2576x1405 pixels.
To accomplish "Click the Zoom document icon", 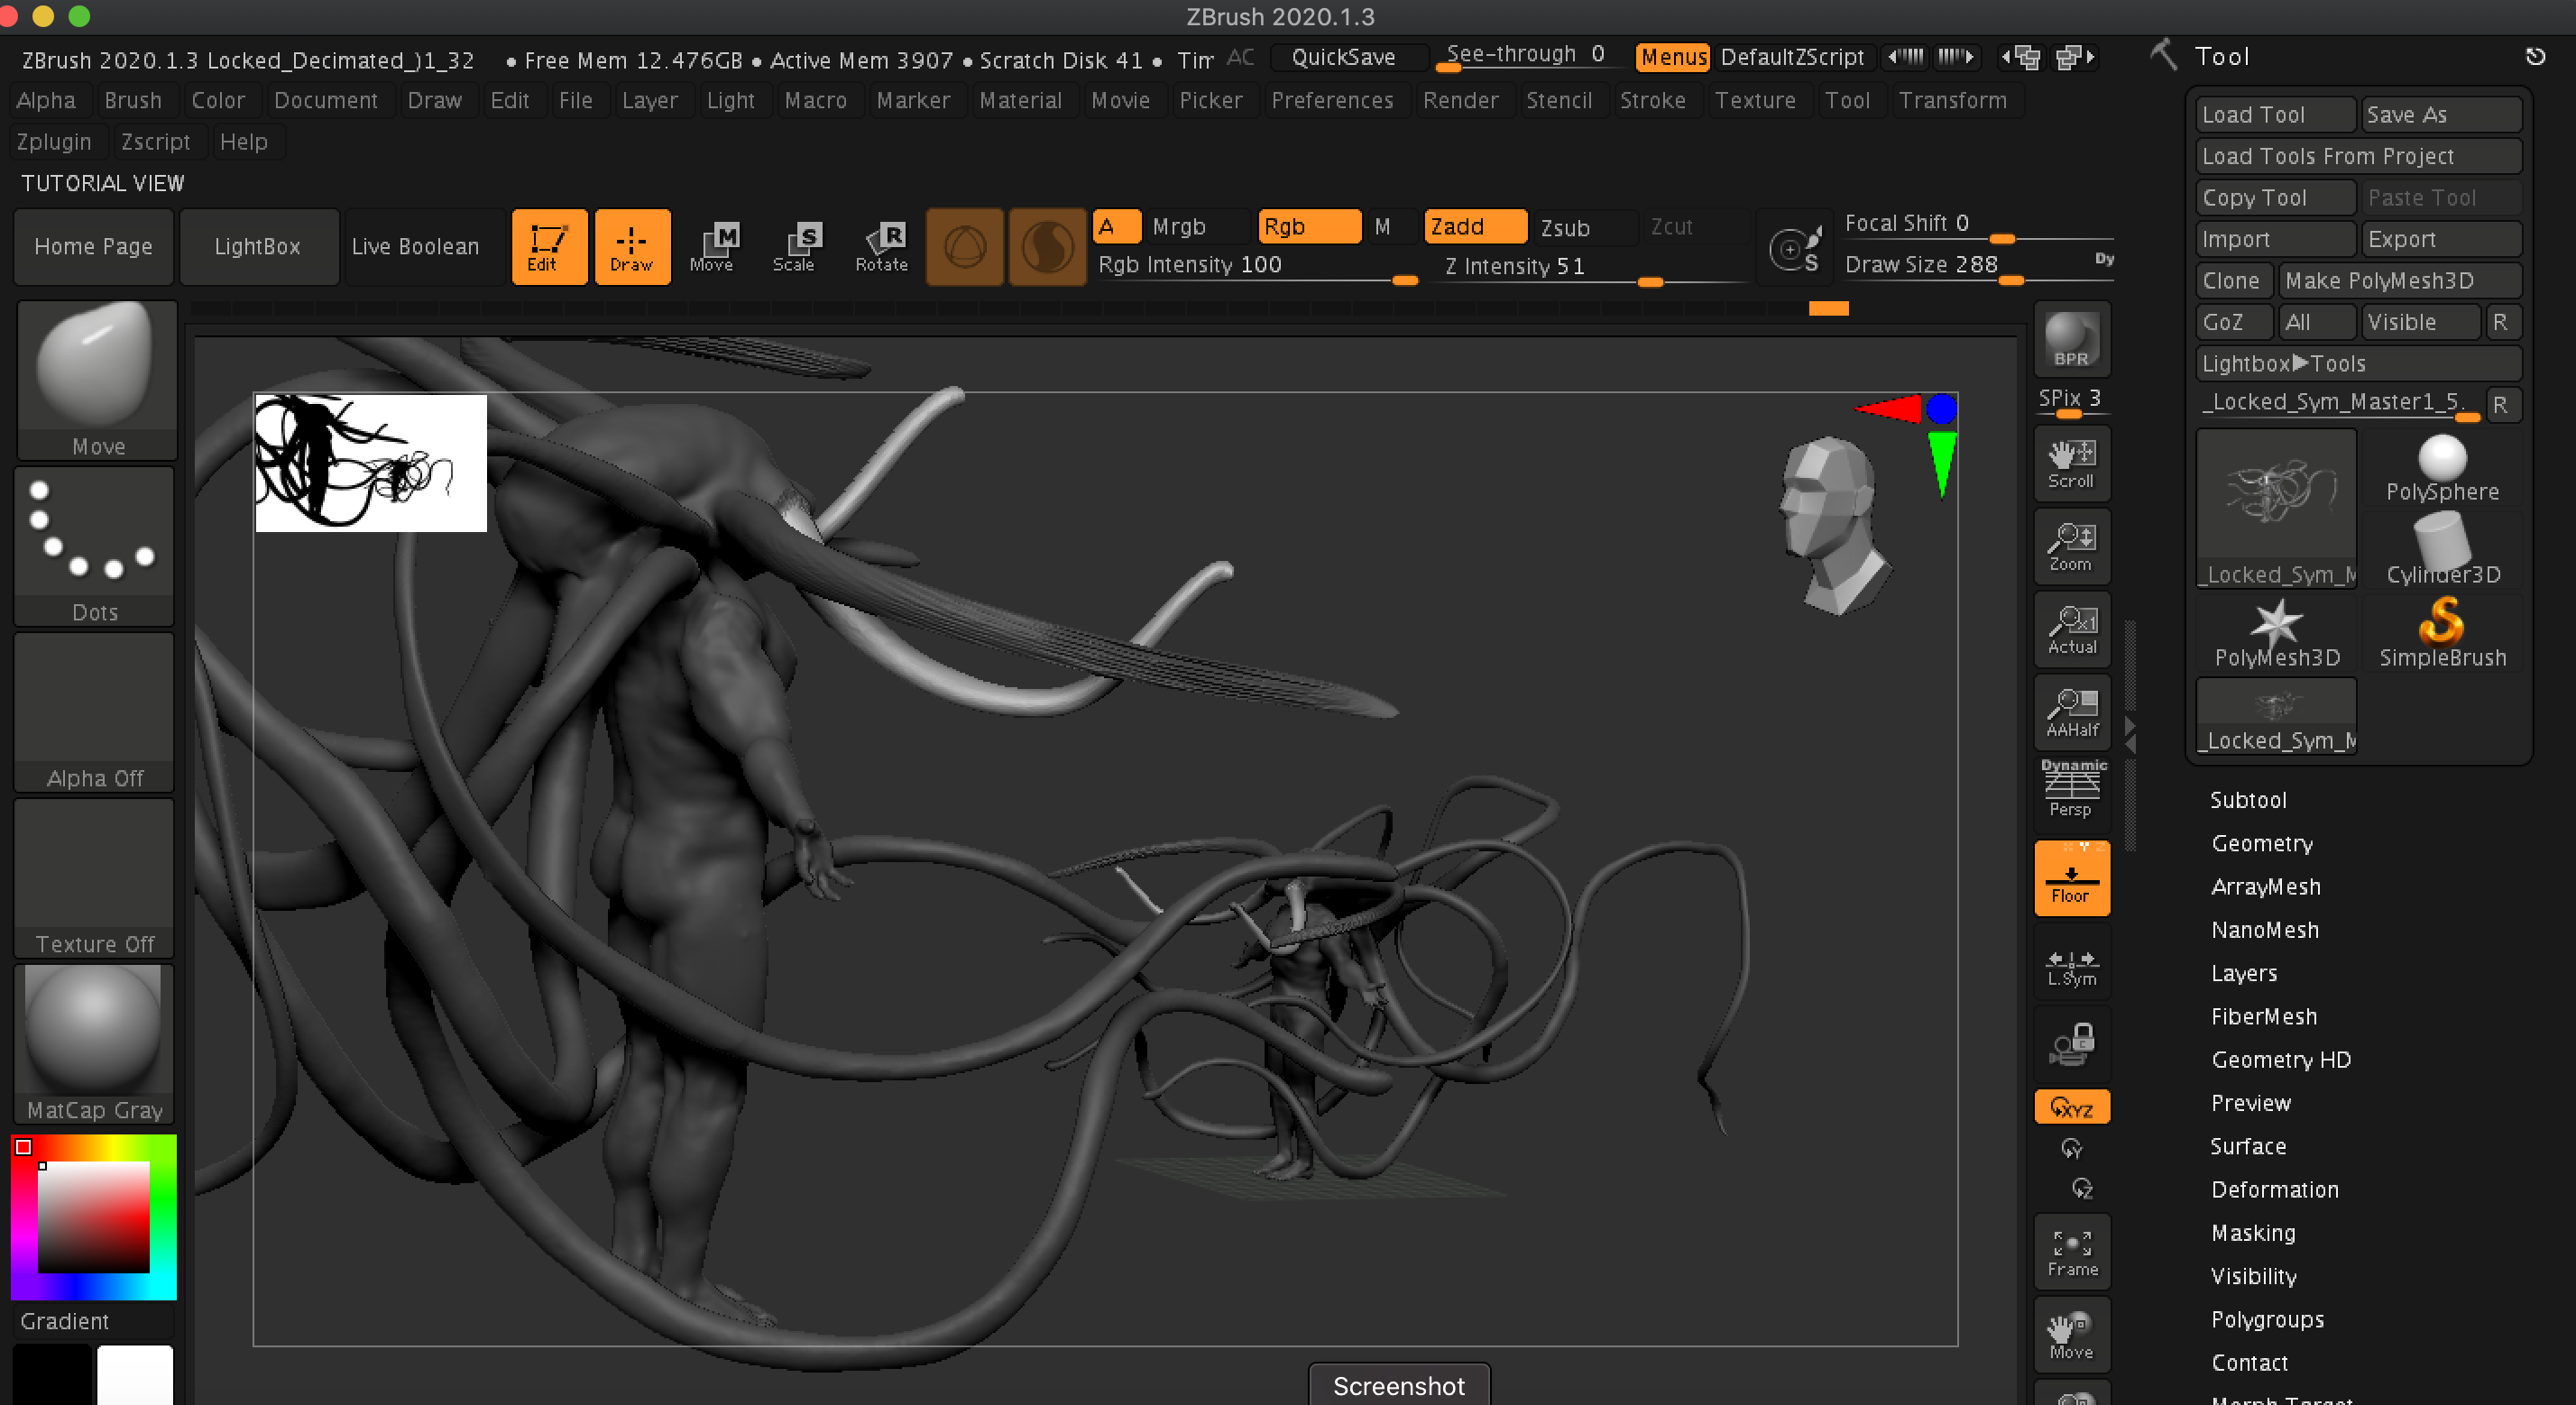I will tap(2071, 546).
